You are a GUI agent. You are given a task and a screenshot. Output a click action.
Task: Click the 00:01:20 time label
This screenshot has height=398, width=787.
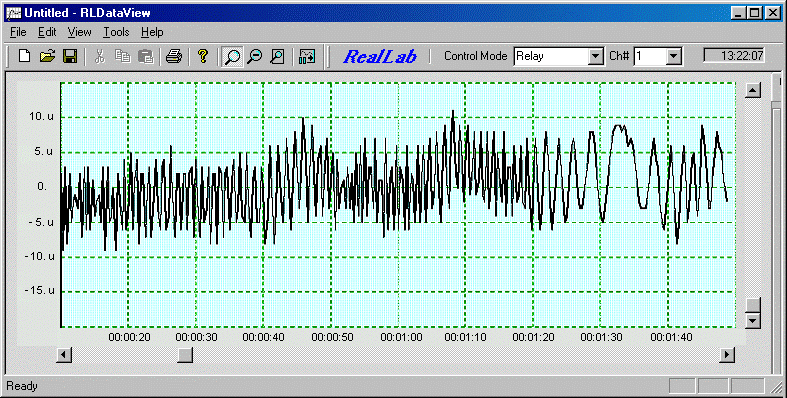coord(533,337)
